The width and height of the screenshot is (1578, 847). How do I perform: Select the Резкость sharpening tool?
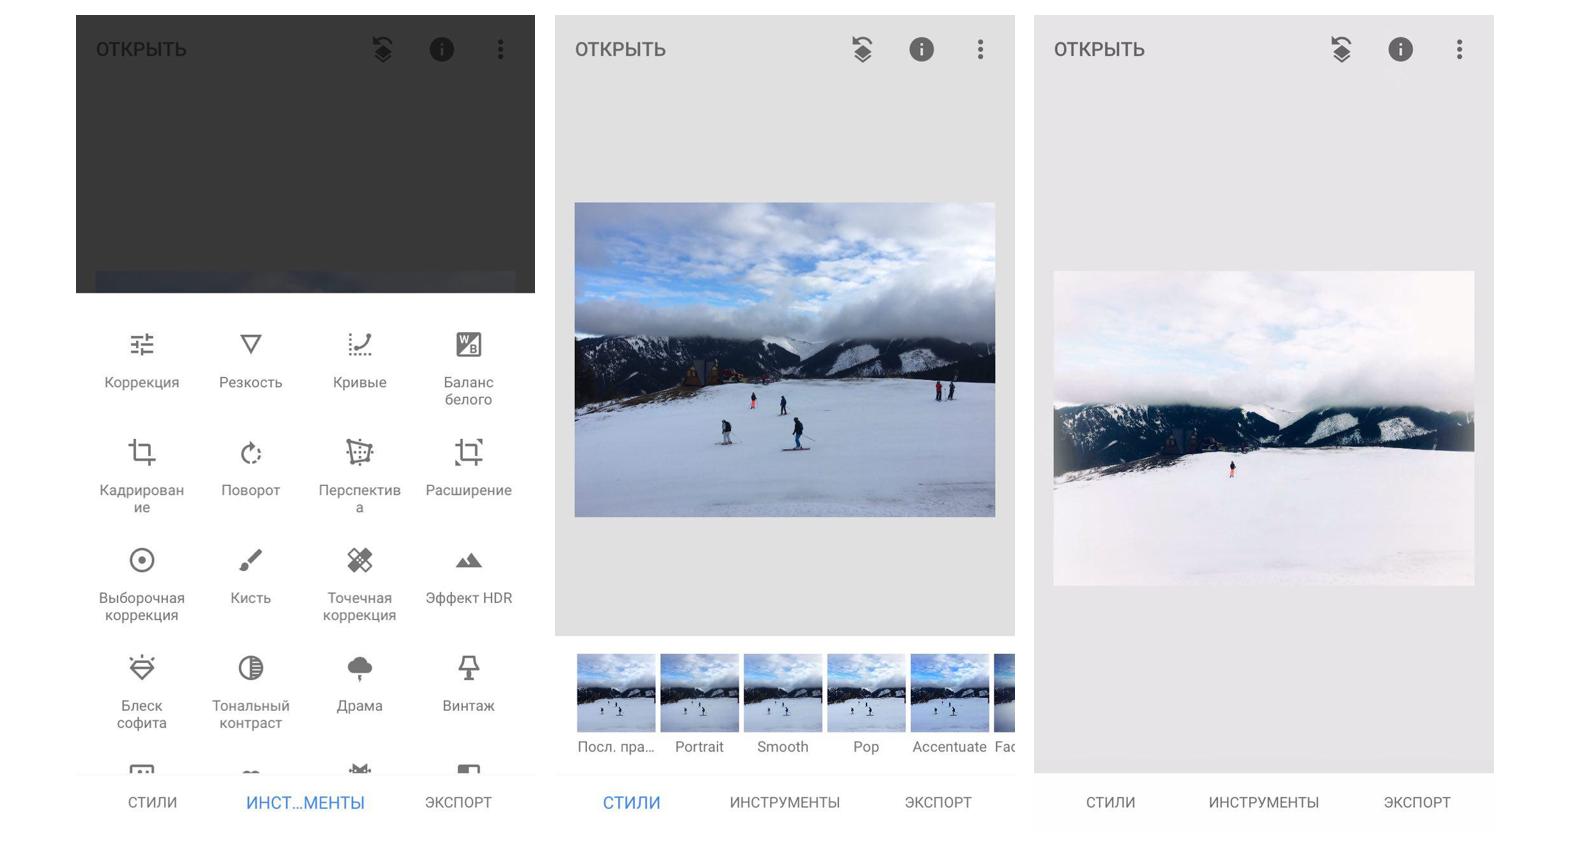point(250,359)
